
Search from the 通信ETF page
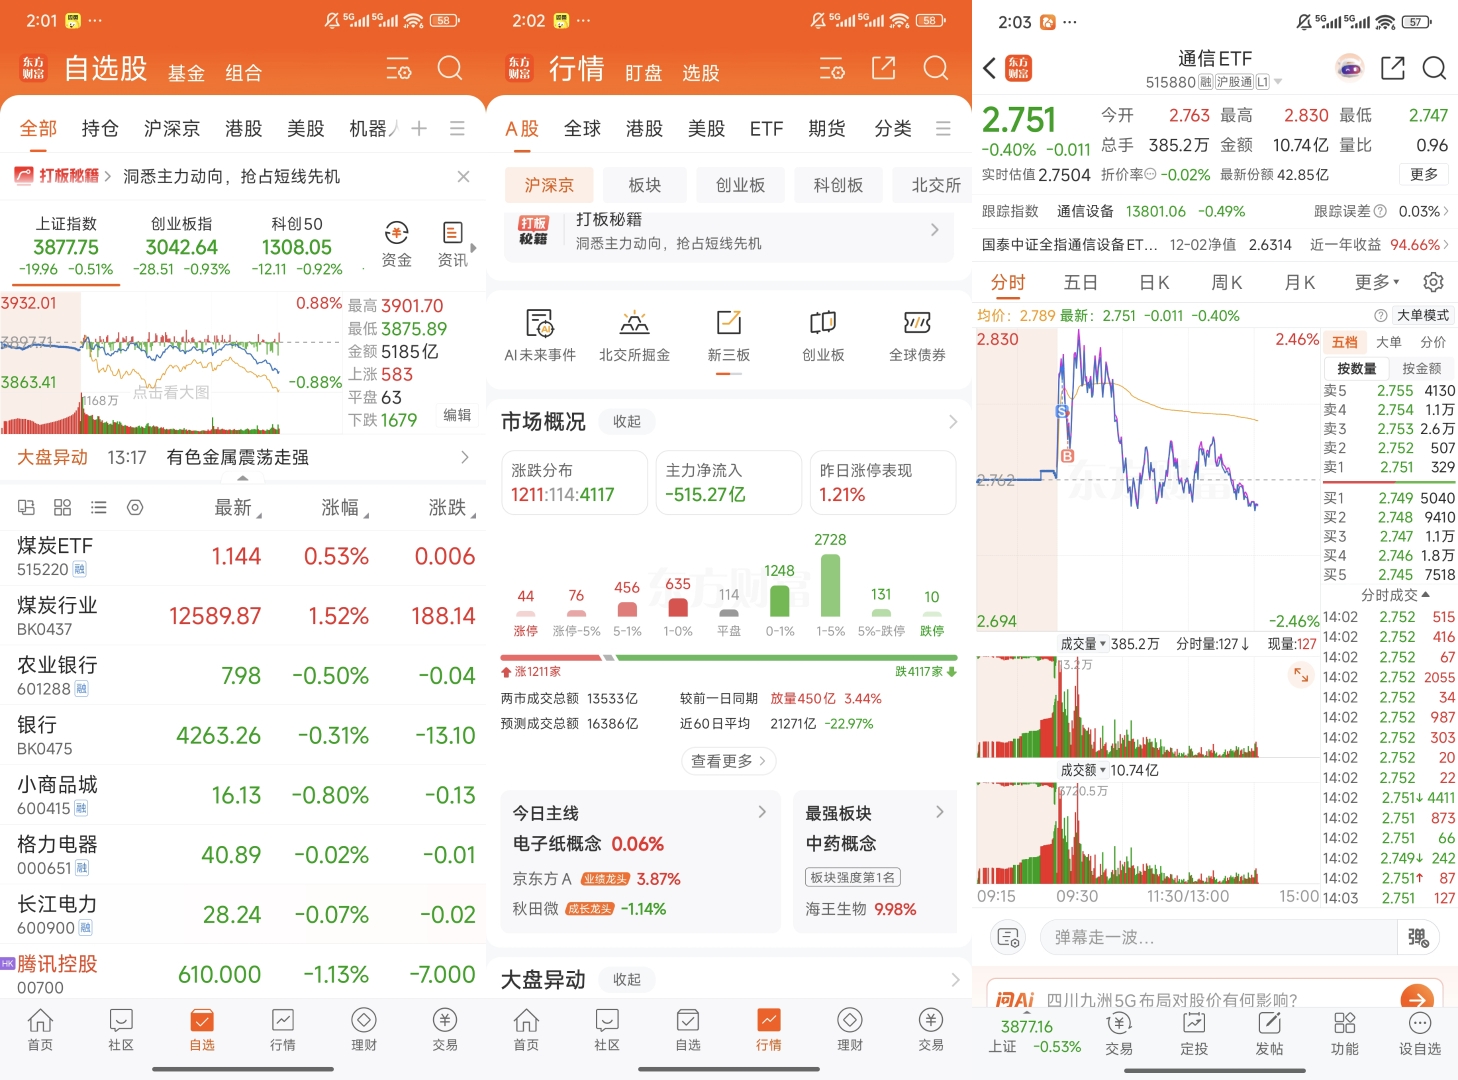coord(1434,68)
